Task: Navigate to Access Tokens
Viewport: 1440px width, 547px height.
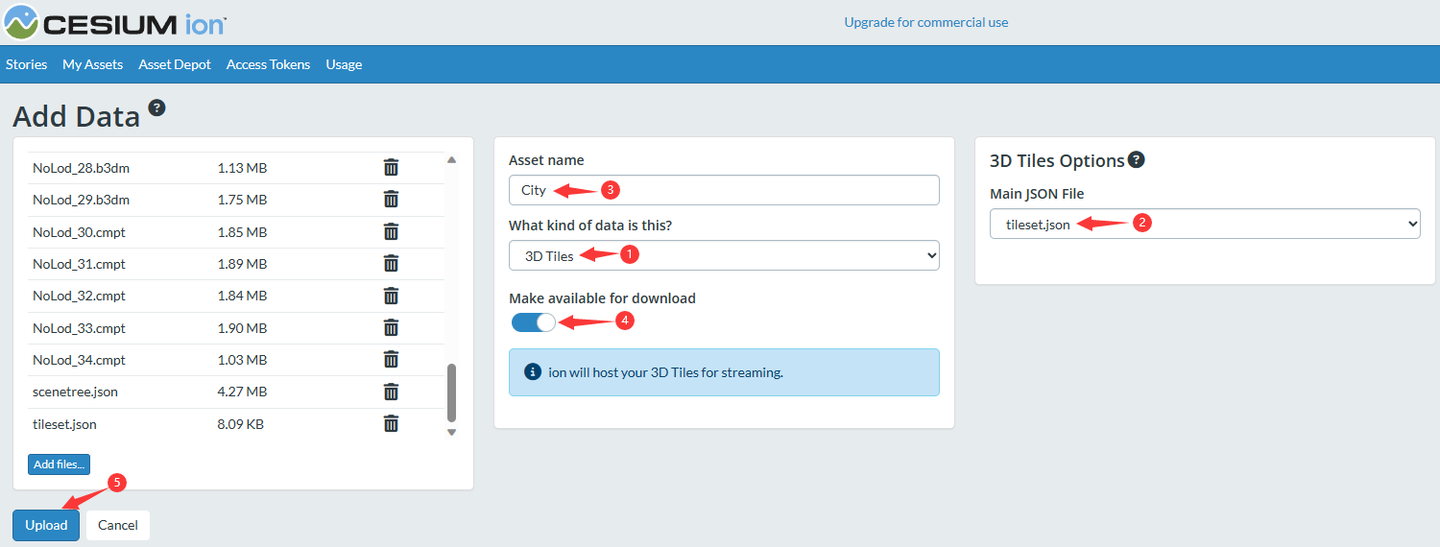Action: (268, 64)
